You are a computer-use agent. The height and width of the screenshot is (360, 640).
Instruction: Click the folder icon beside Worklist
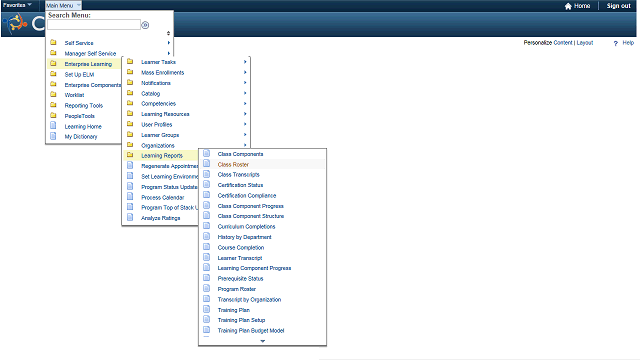click(x=53, y=95)
